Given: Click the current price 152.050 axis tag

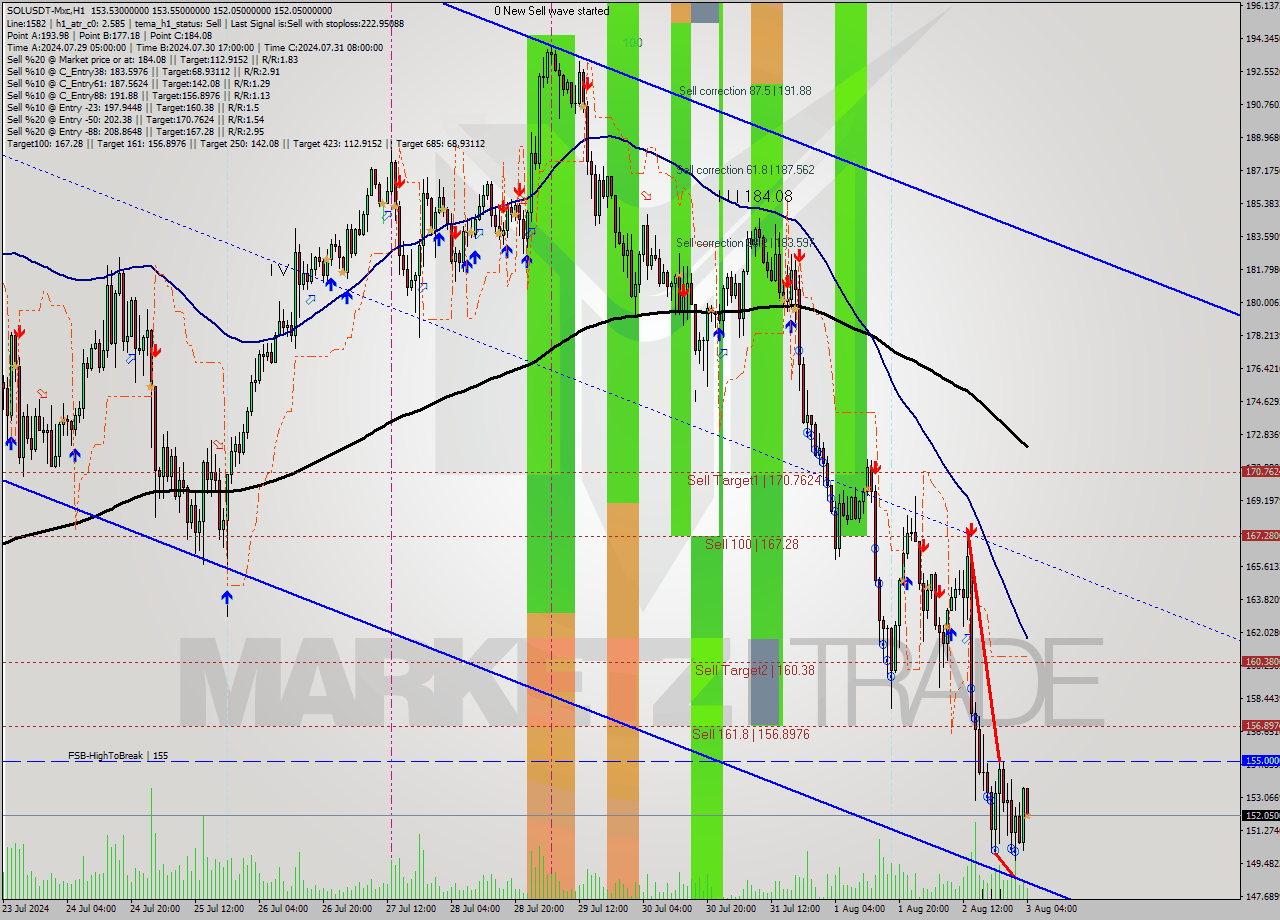Looking at the screenshot, I should [1260, 816].
